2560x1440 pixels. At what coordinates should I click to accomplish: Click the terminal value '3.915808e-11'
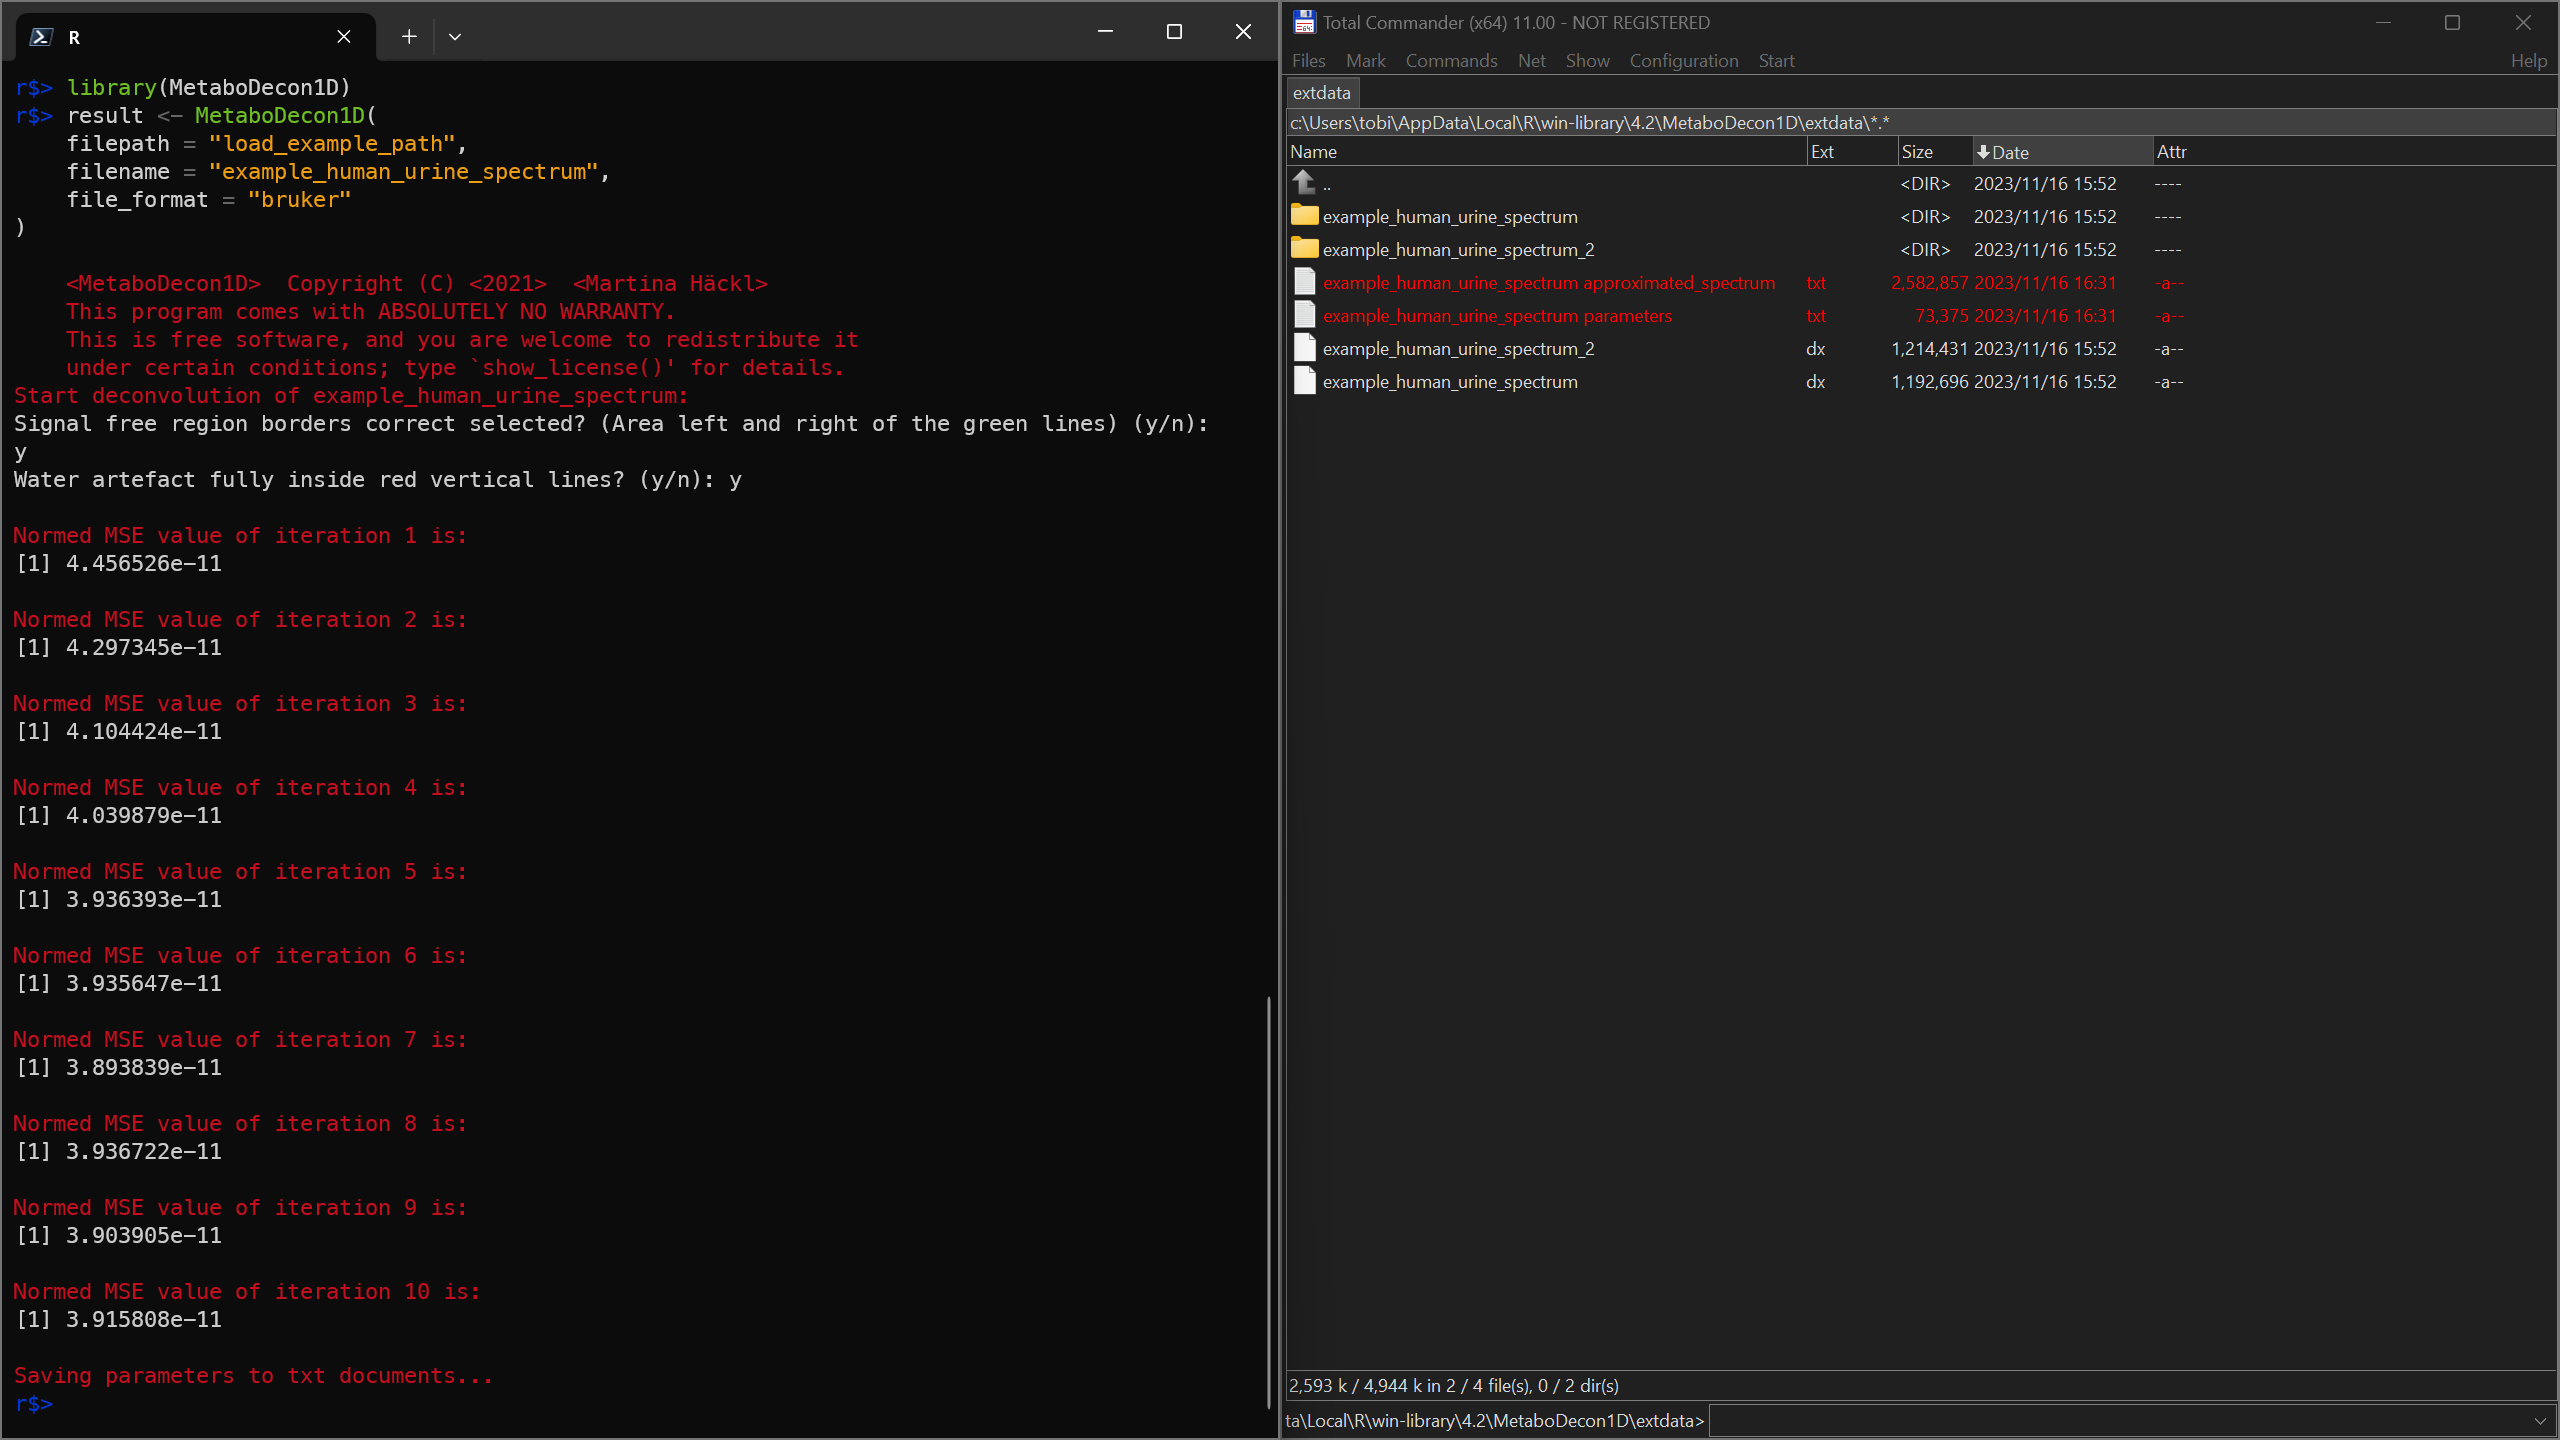(143, 1320)
